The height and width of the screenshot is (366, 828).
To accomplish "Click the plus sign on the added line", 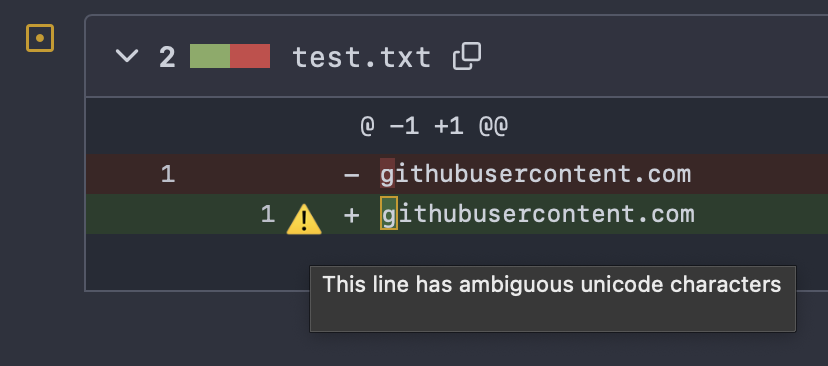I will (352, 214).
